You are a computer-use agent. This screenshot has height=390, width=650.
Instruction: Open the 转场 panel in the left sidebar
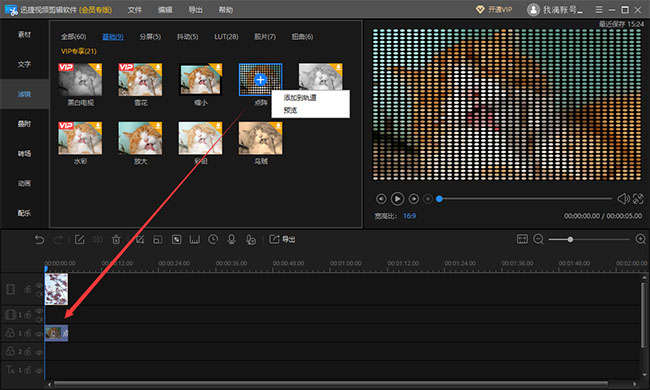(x=24, y=153)
